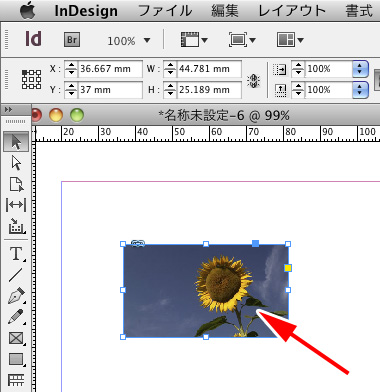Image resolution: width=380 pixels, height=392 pixels.
Task: Choose the Type tool
Action: [16, 254]
